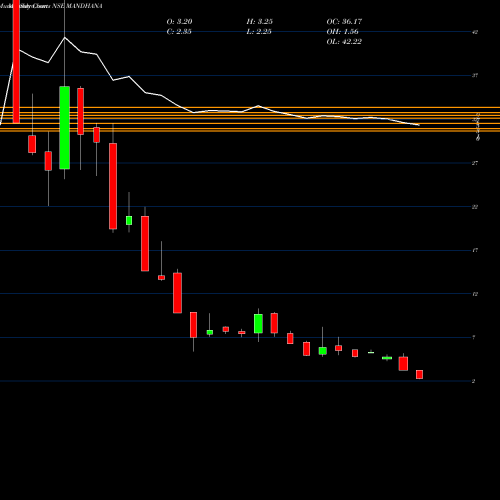Image resolution: width=500 pixels, height=500 pixels.
Task: Click the NSE MANDHANA chart title
Action: pos(77,6)
